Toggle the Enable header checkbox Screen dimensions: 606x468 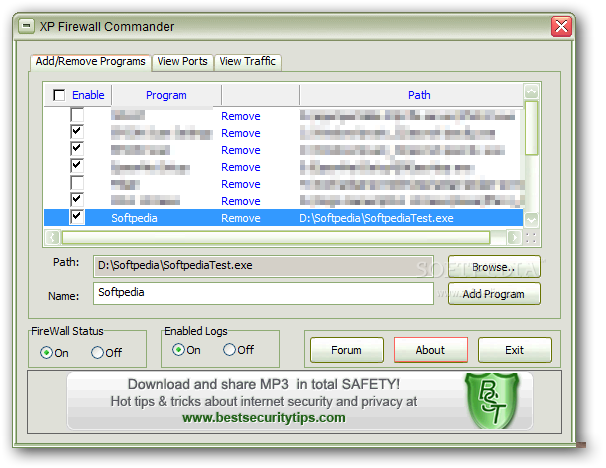[x=59, y=95]
